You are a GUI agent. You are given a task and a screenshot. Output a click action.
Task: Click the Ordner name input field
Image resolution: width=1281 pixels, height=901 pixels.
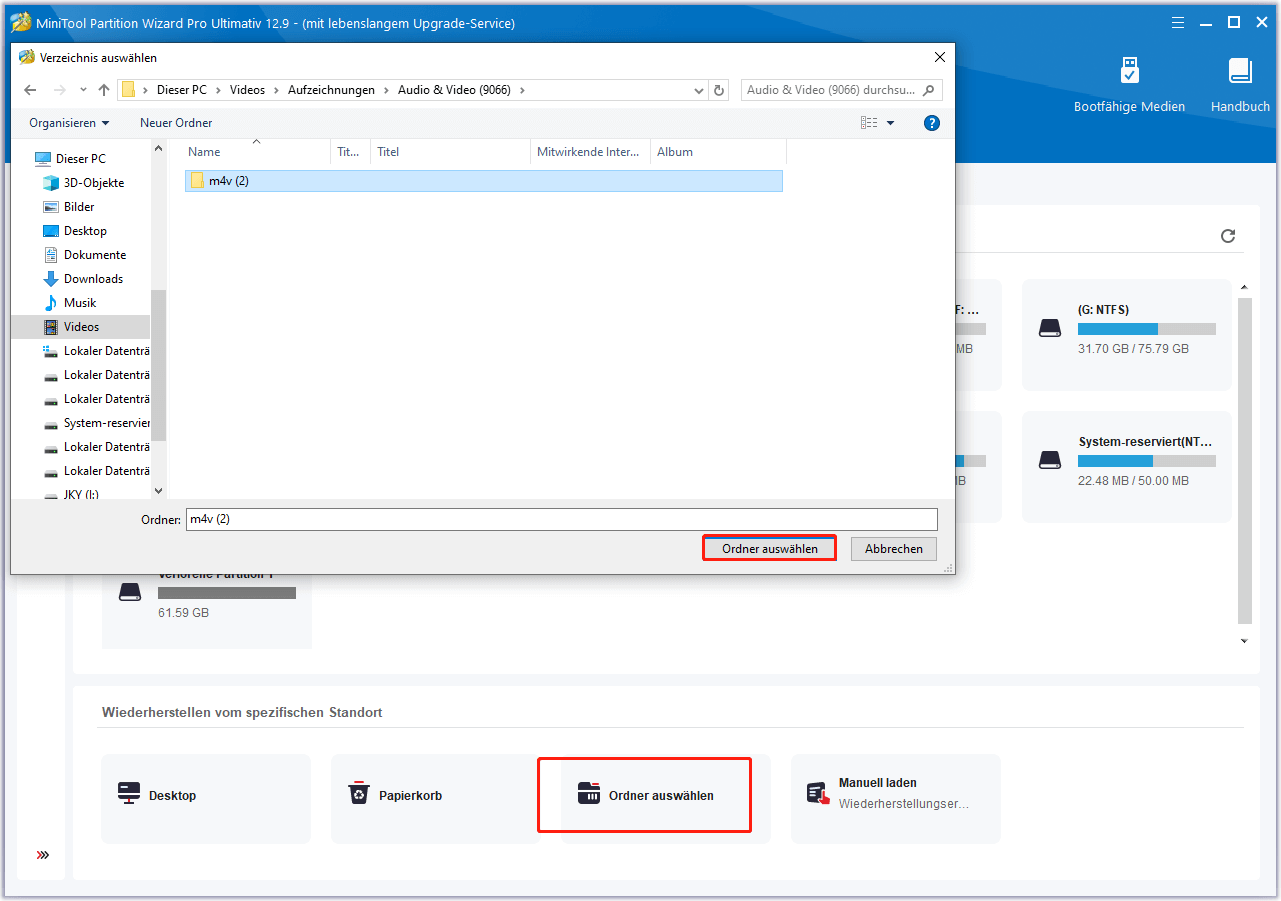[562, 520]
